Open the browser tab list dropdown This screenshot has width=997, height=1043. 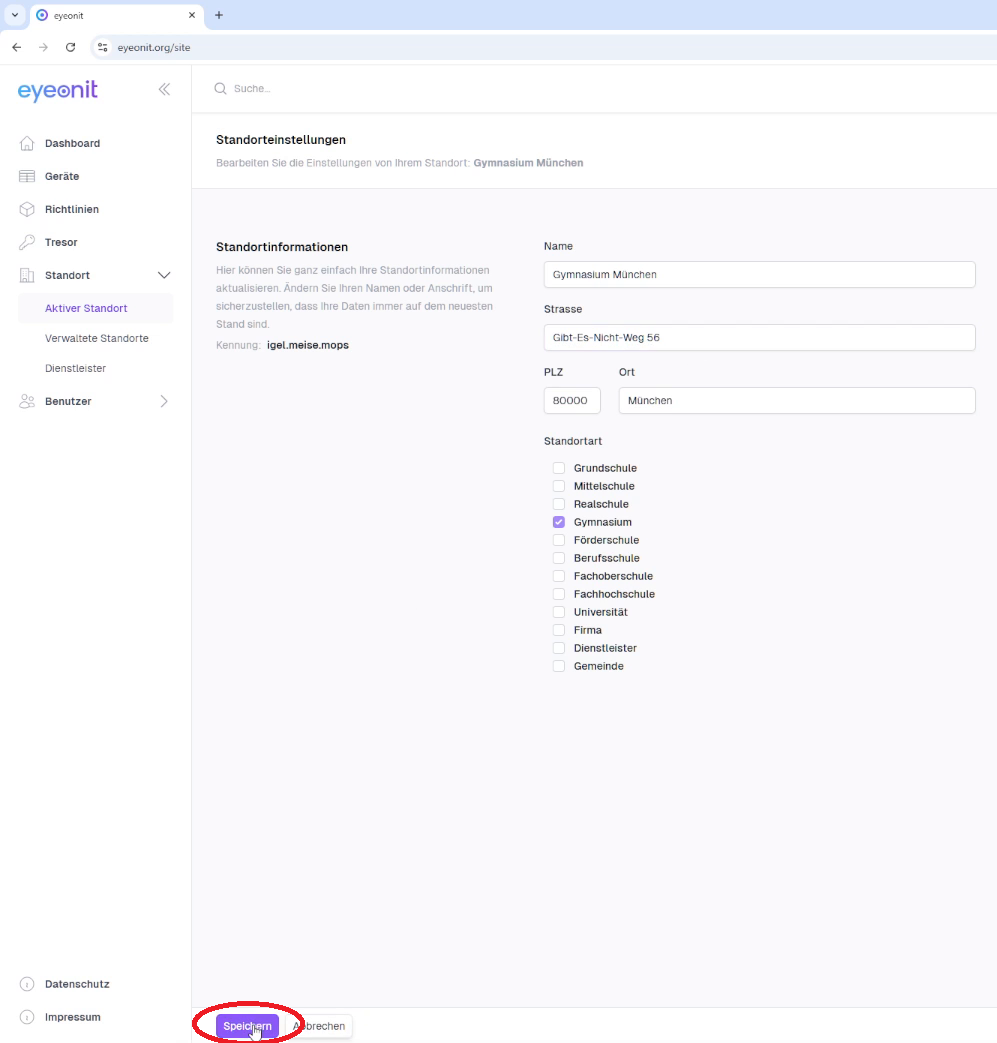click(x=14, y=15)
